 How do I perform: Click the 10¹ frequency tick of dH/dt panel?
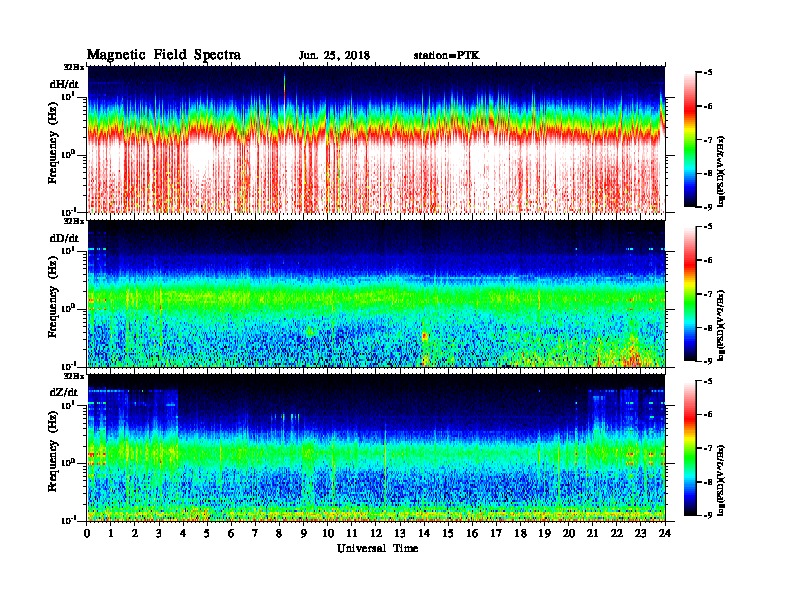[69, 97]
